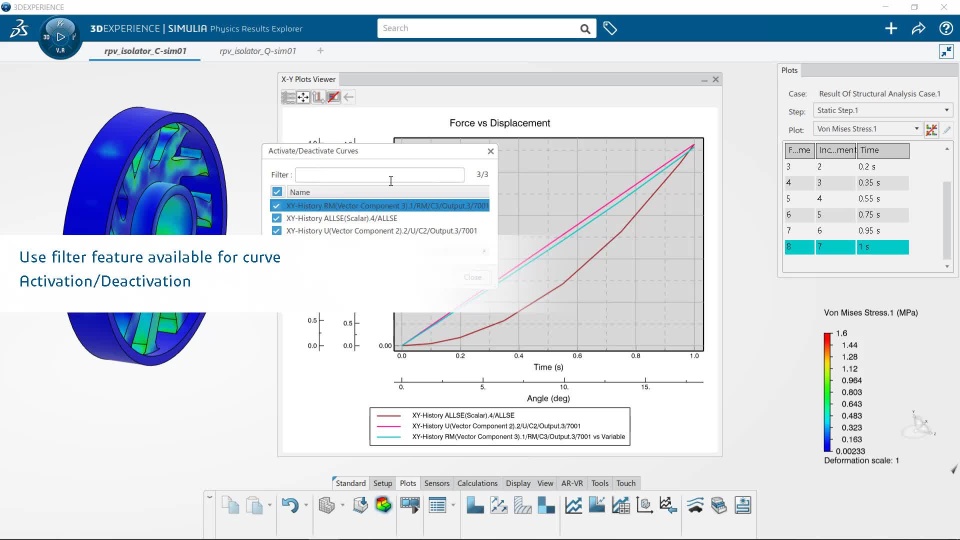This screenshot has width=960, height=540.
Task: Click the cube with download arrow icon
Action: (x=360, y=505)
